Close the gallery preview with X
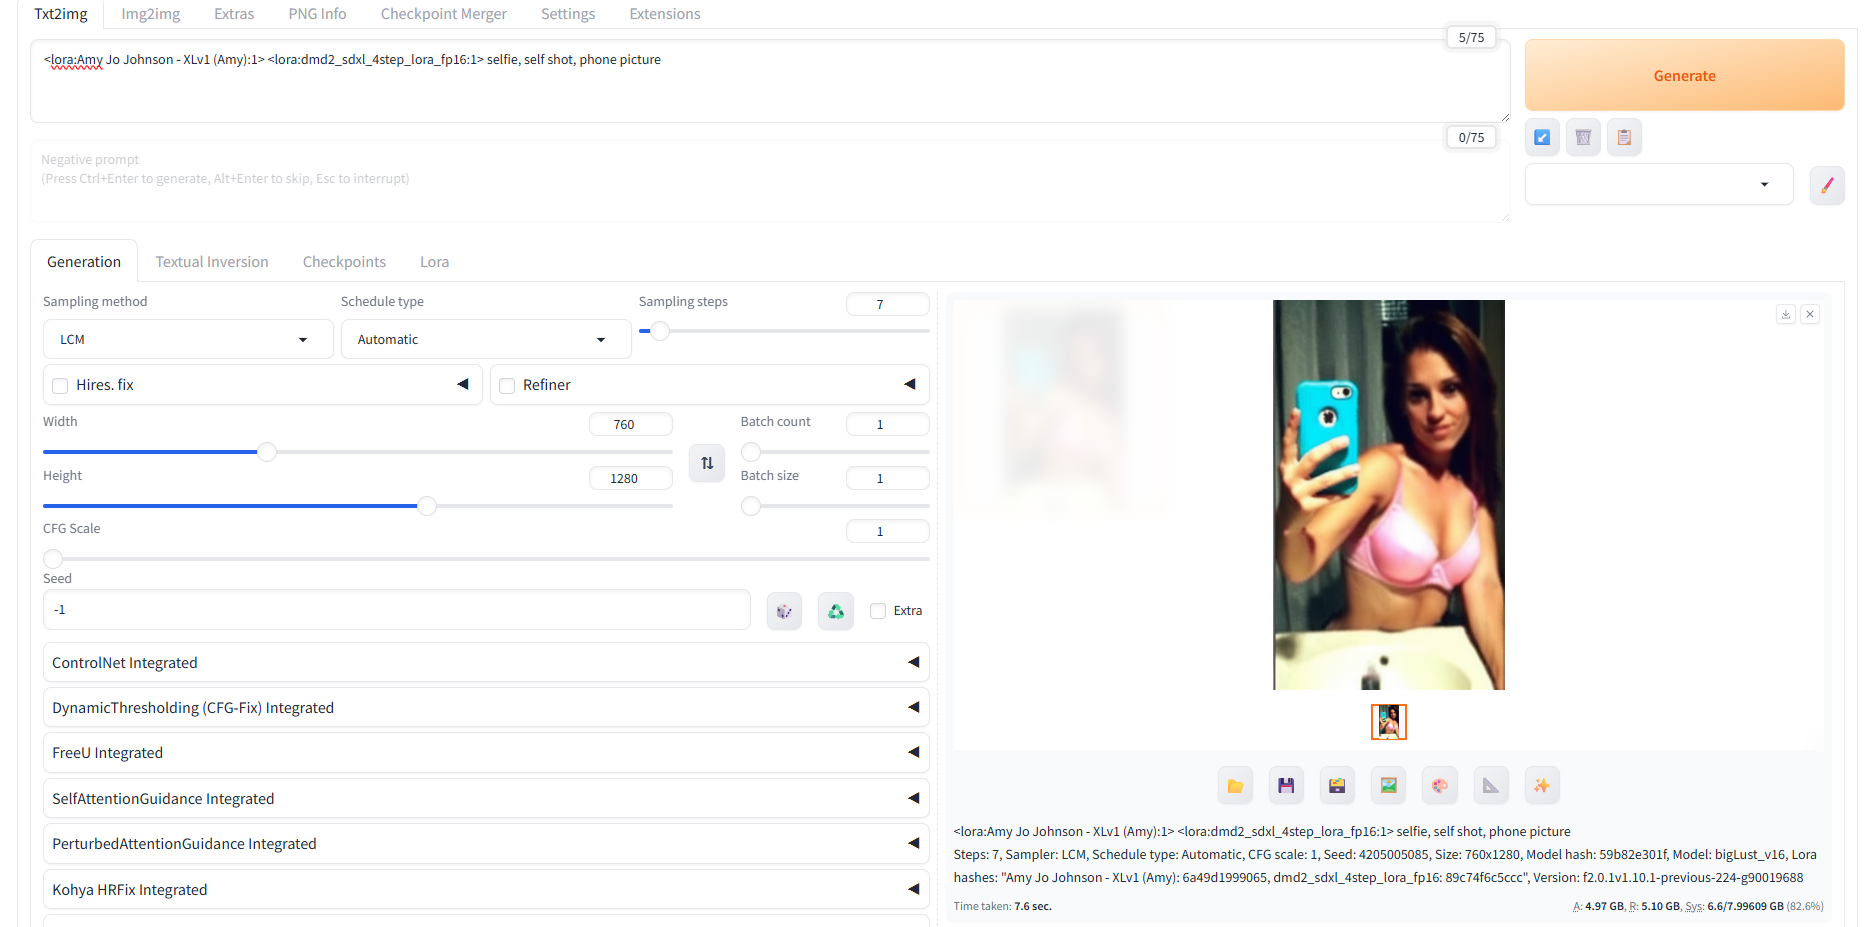This screenshot has width=1876, height=927. pyautogui.click(x=1810, y=314)
